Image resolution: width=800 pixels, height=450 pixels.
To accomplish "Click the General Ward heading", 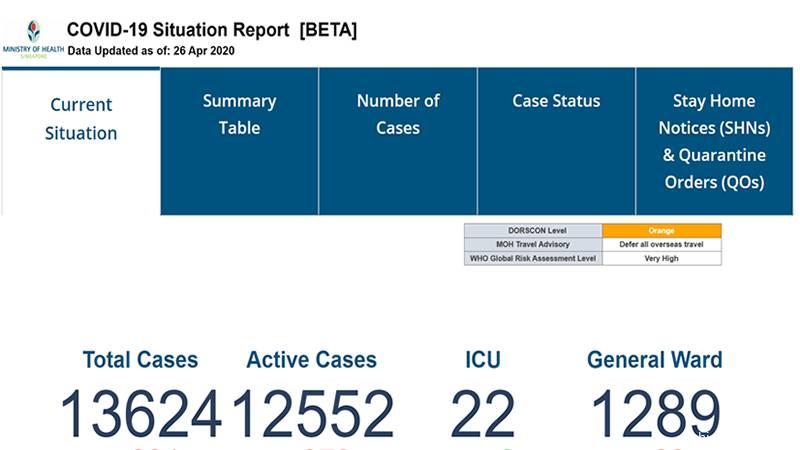I will point(654,360).
